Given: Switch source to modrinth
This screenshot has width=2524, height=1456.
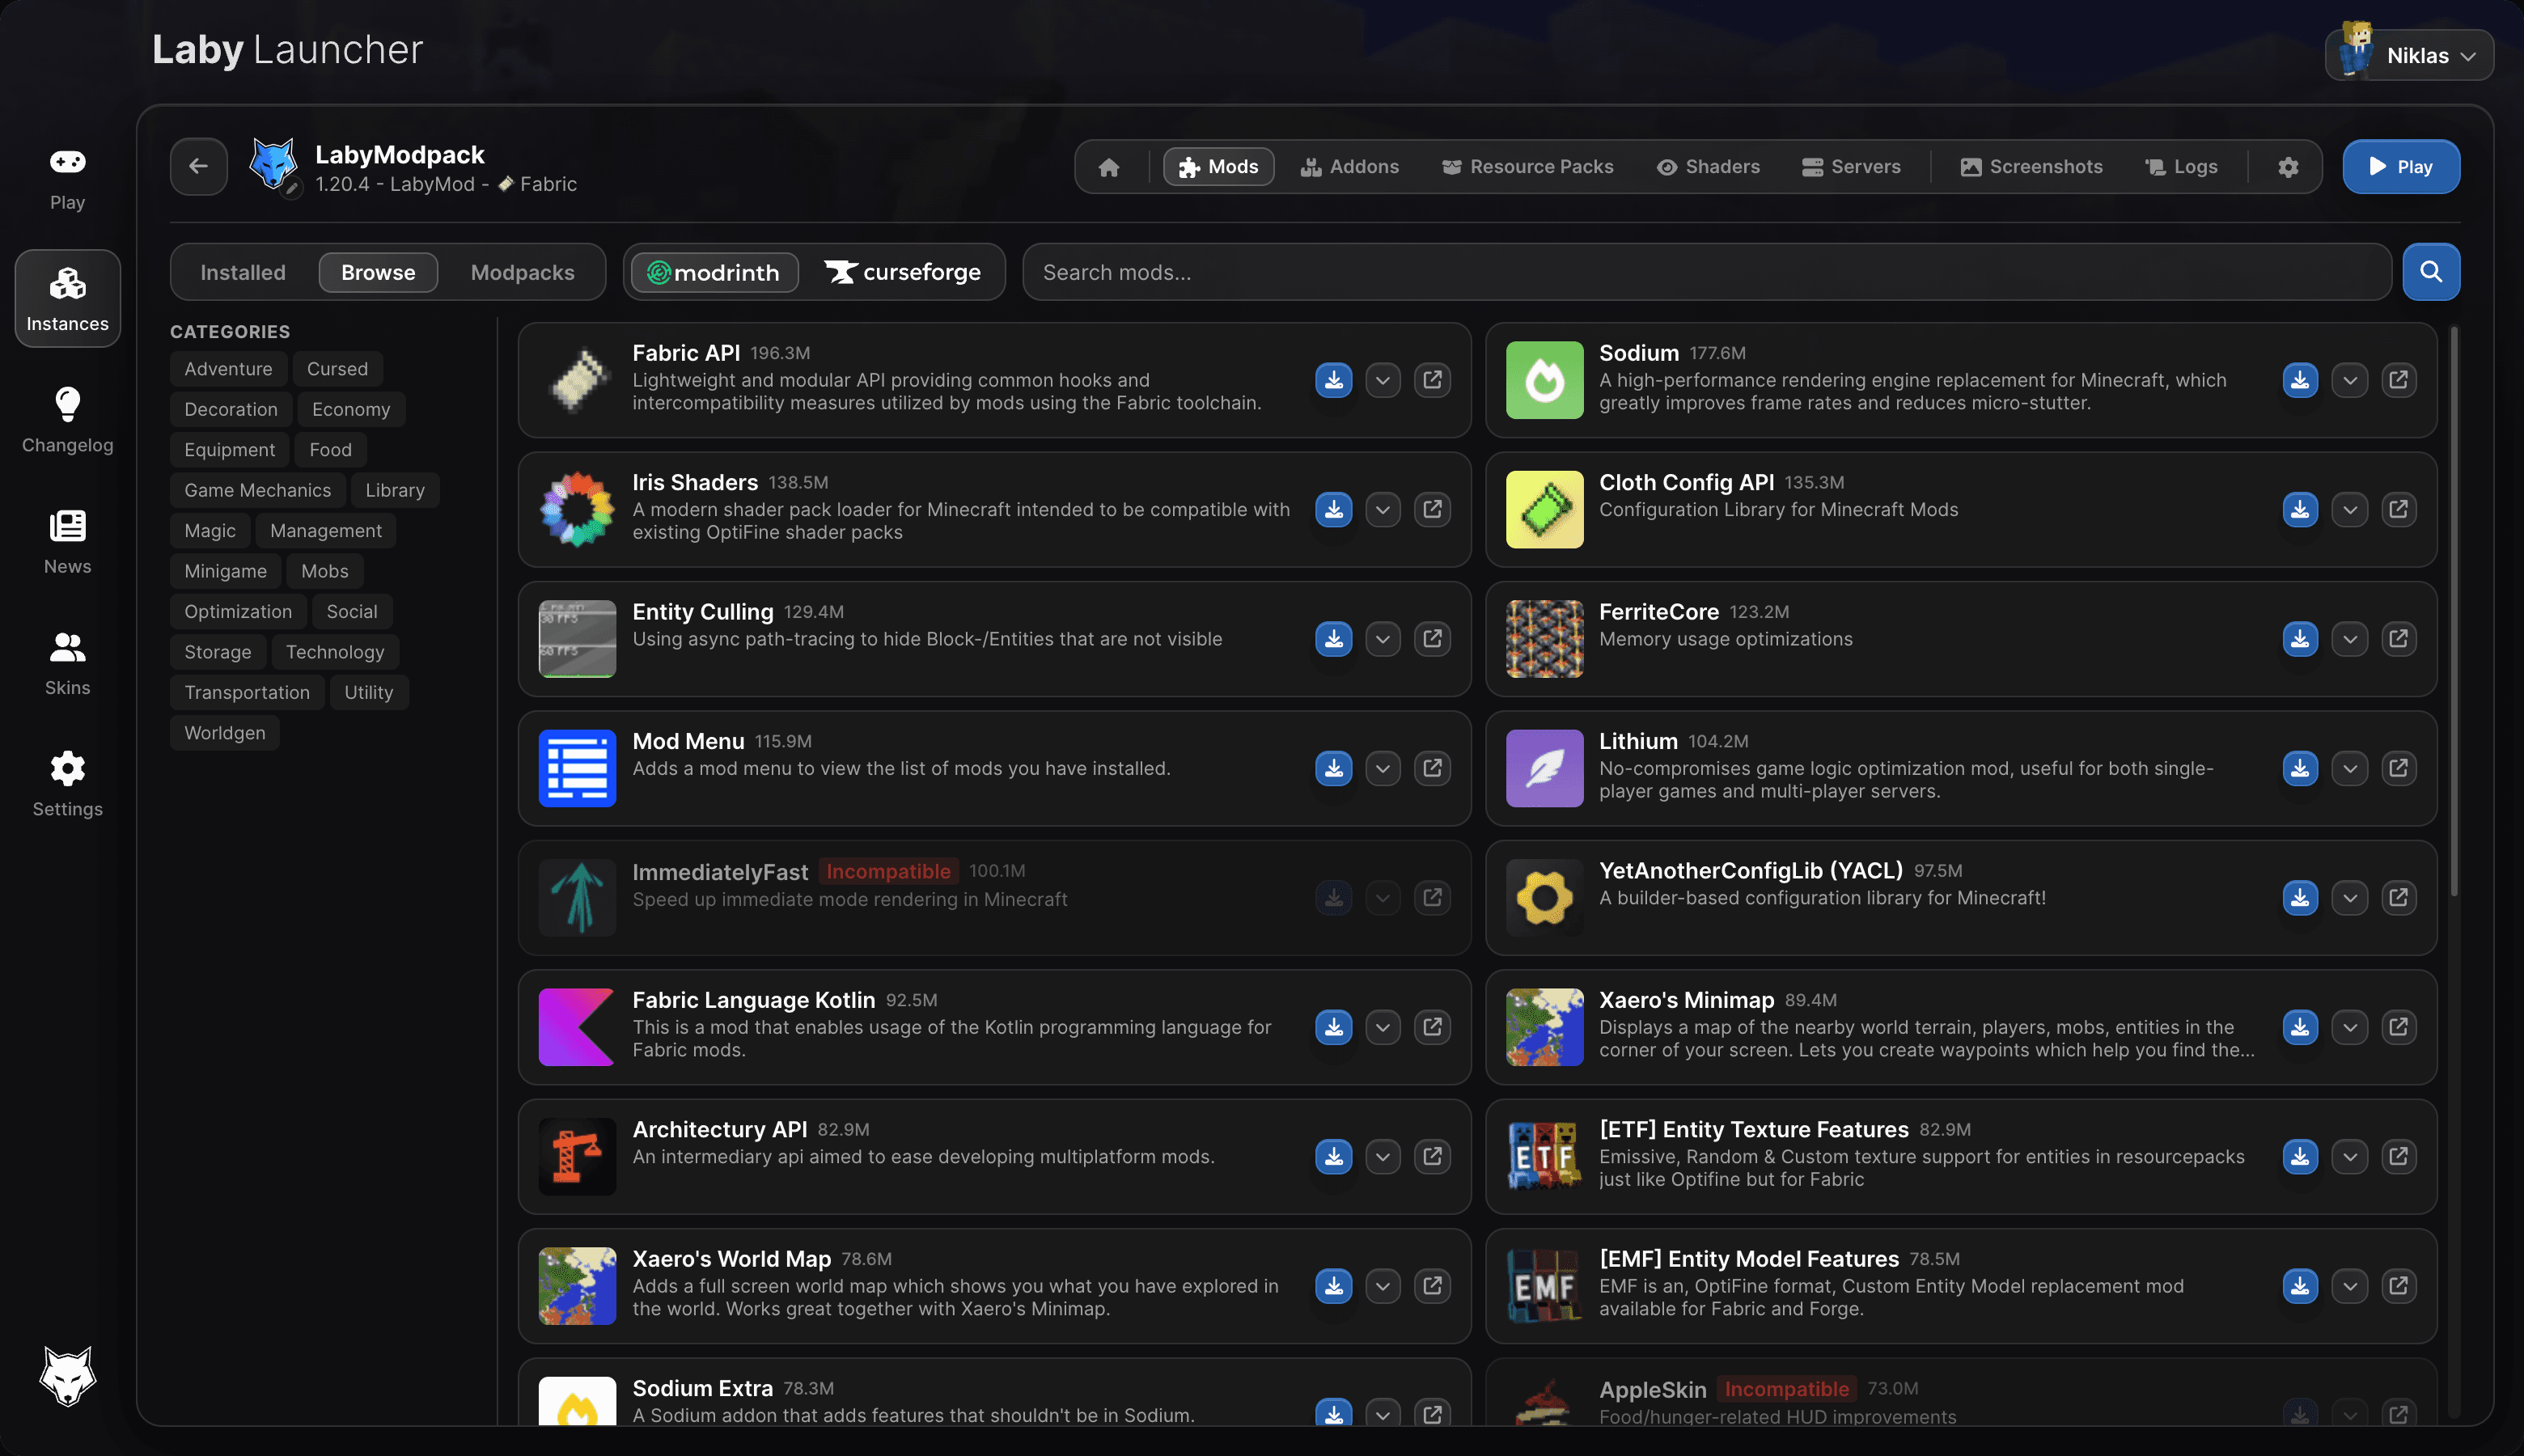Looking at the screenshot, I should pyautogui.click(x=714, y=272).
